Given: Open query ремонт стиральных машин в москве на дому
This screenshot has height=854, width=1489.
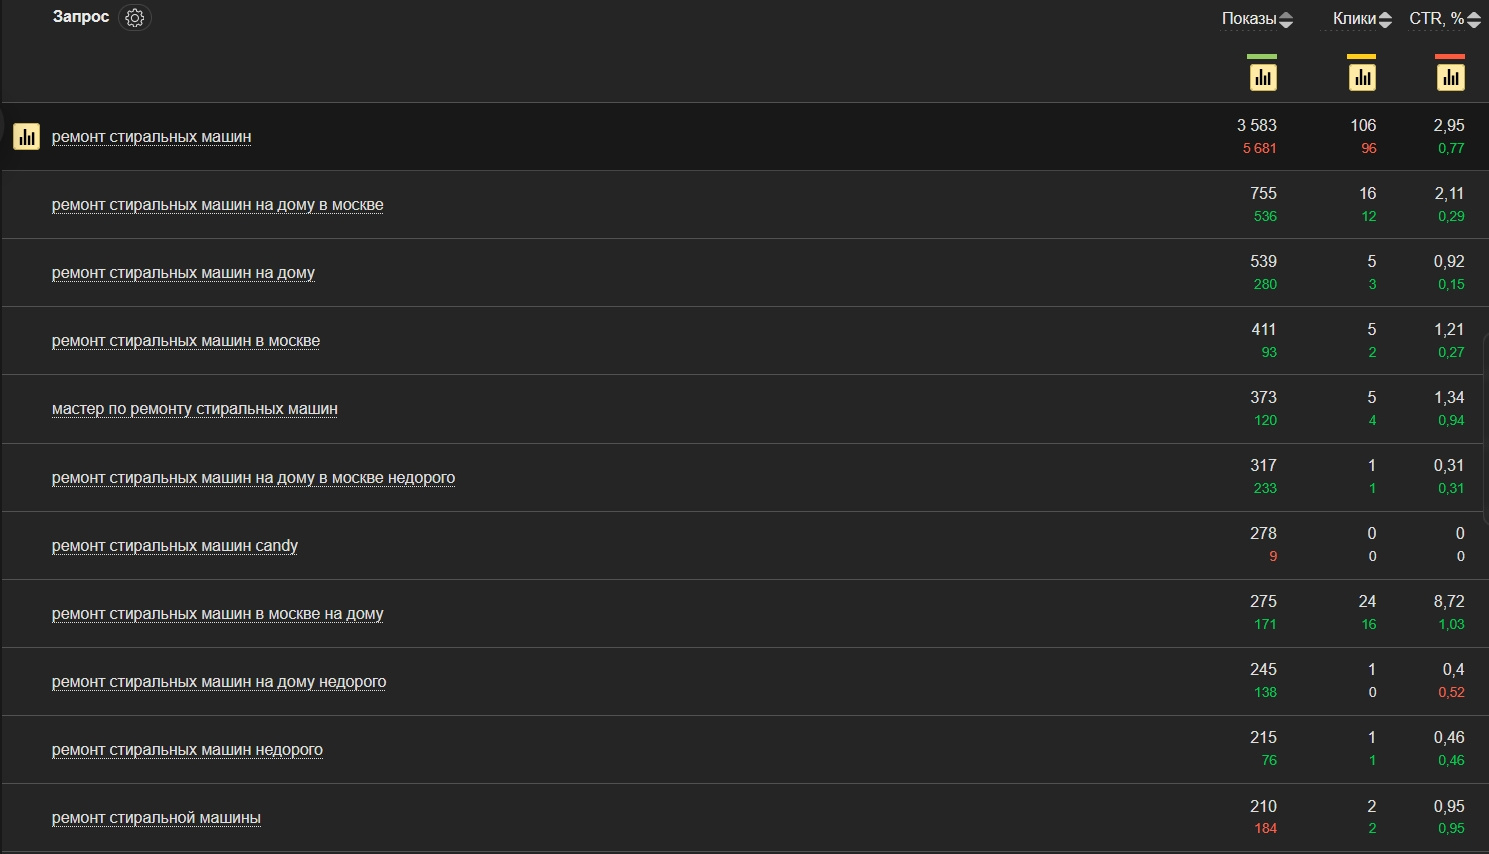Looking at the screenshot, I should click(x=217, y=614).
